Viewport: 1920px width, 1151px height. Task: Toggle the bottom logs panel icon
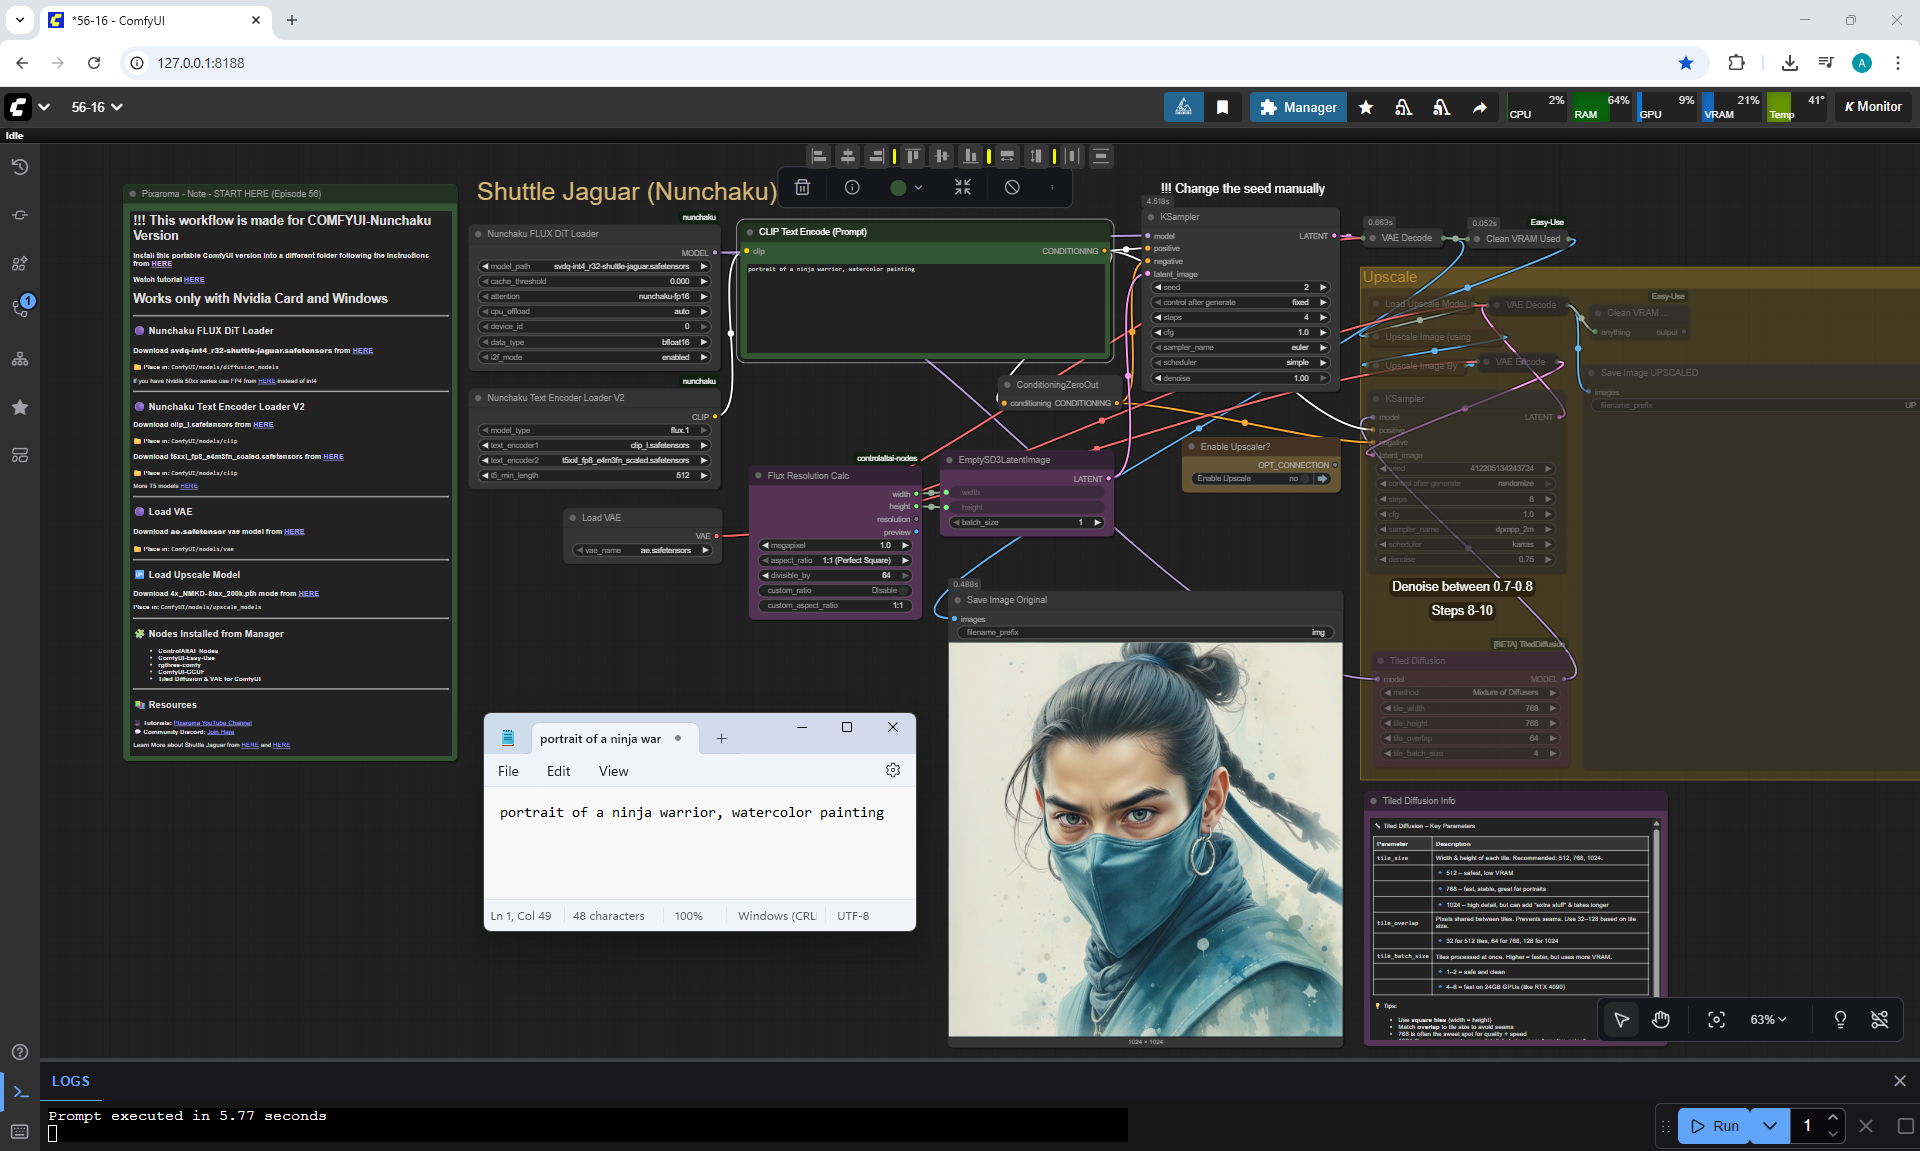20,1091
